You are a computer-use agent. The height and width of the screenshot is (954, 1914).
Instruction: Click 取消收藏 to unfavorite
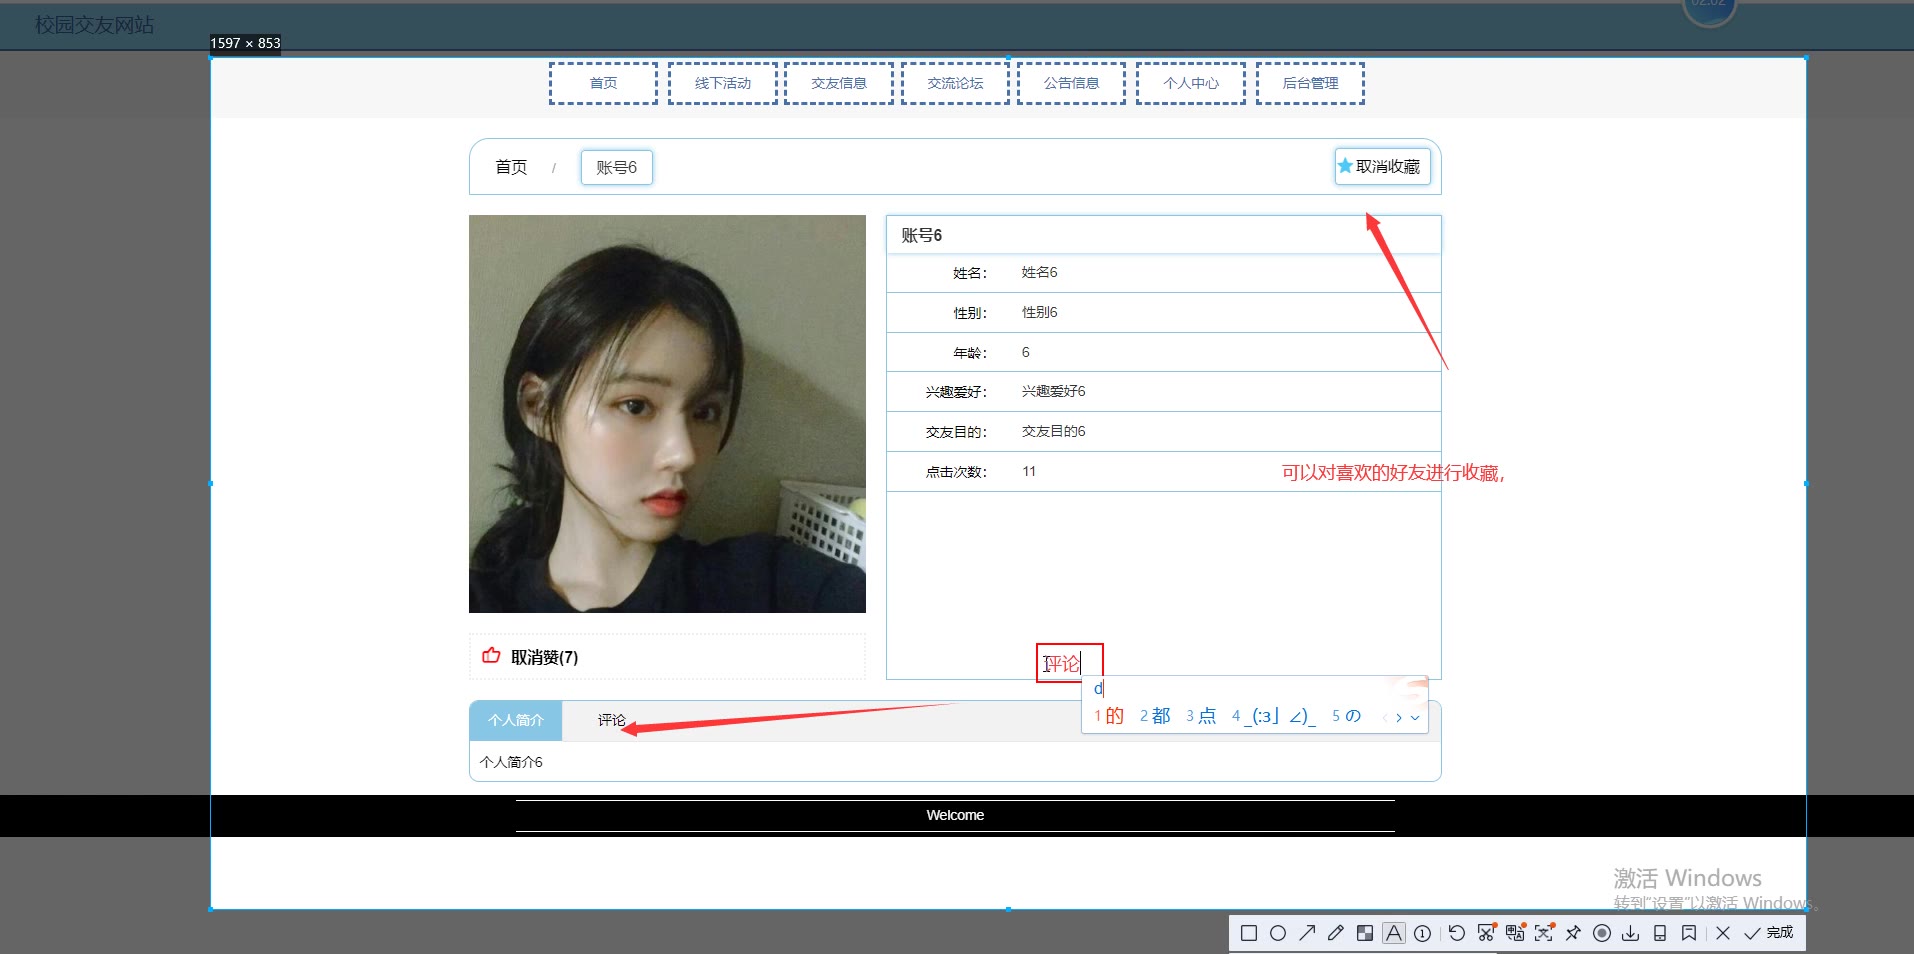click(x=1382, y=166)
